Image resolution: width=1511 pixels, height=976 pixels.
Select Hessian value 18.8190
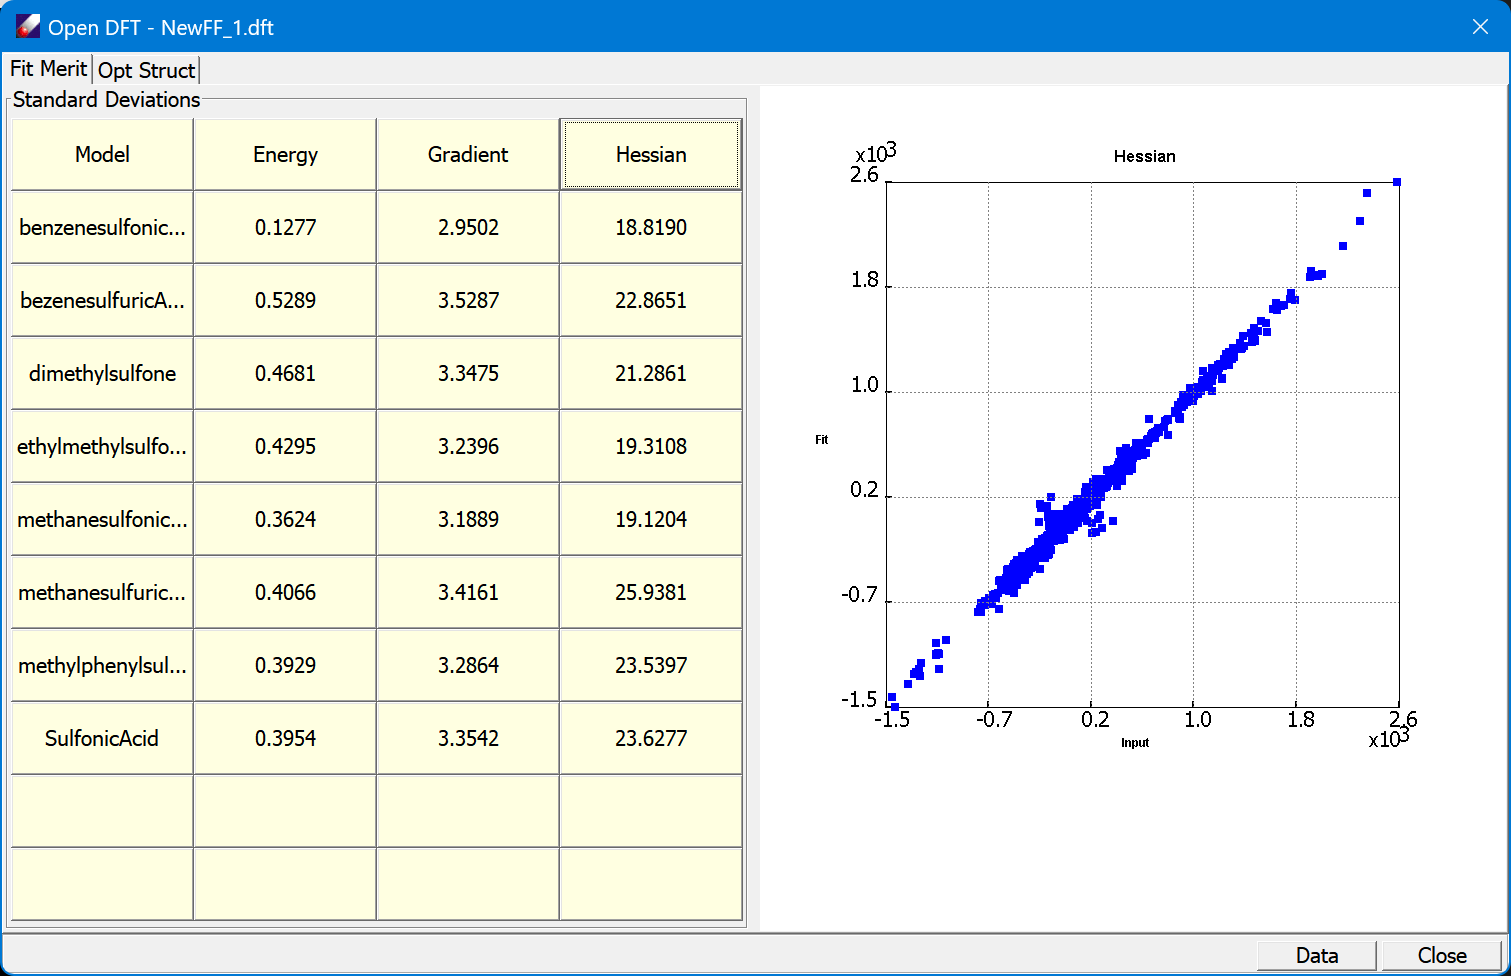tap(651, 227)
